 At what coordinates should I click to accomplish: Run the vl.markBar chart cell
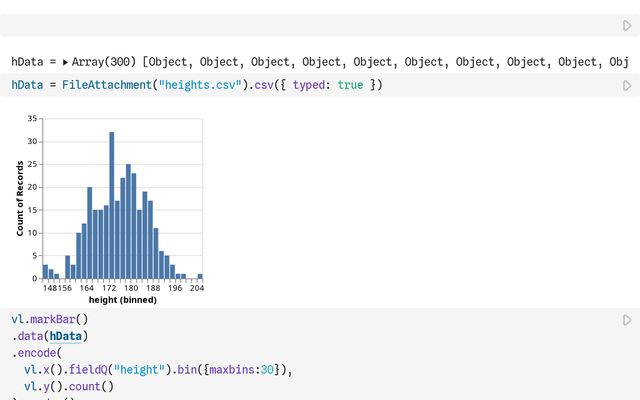click(x=627, y=320)
